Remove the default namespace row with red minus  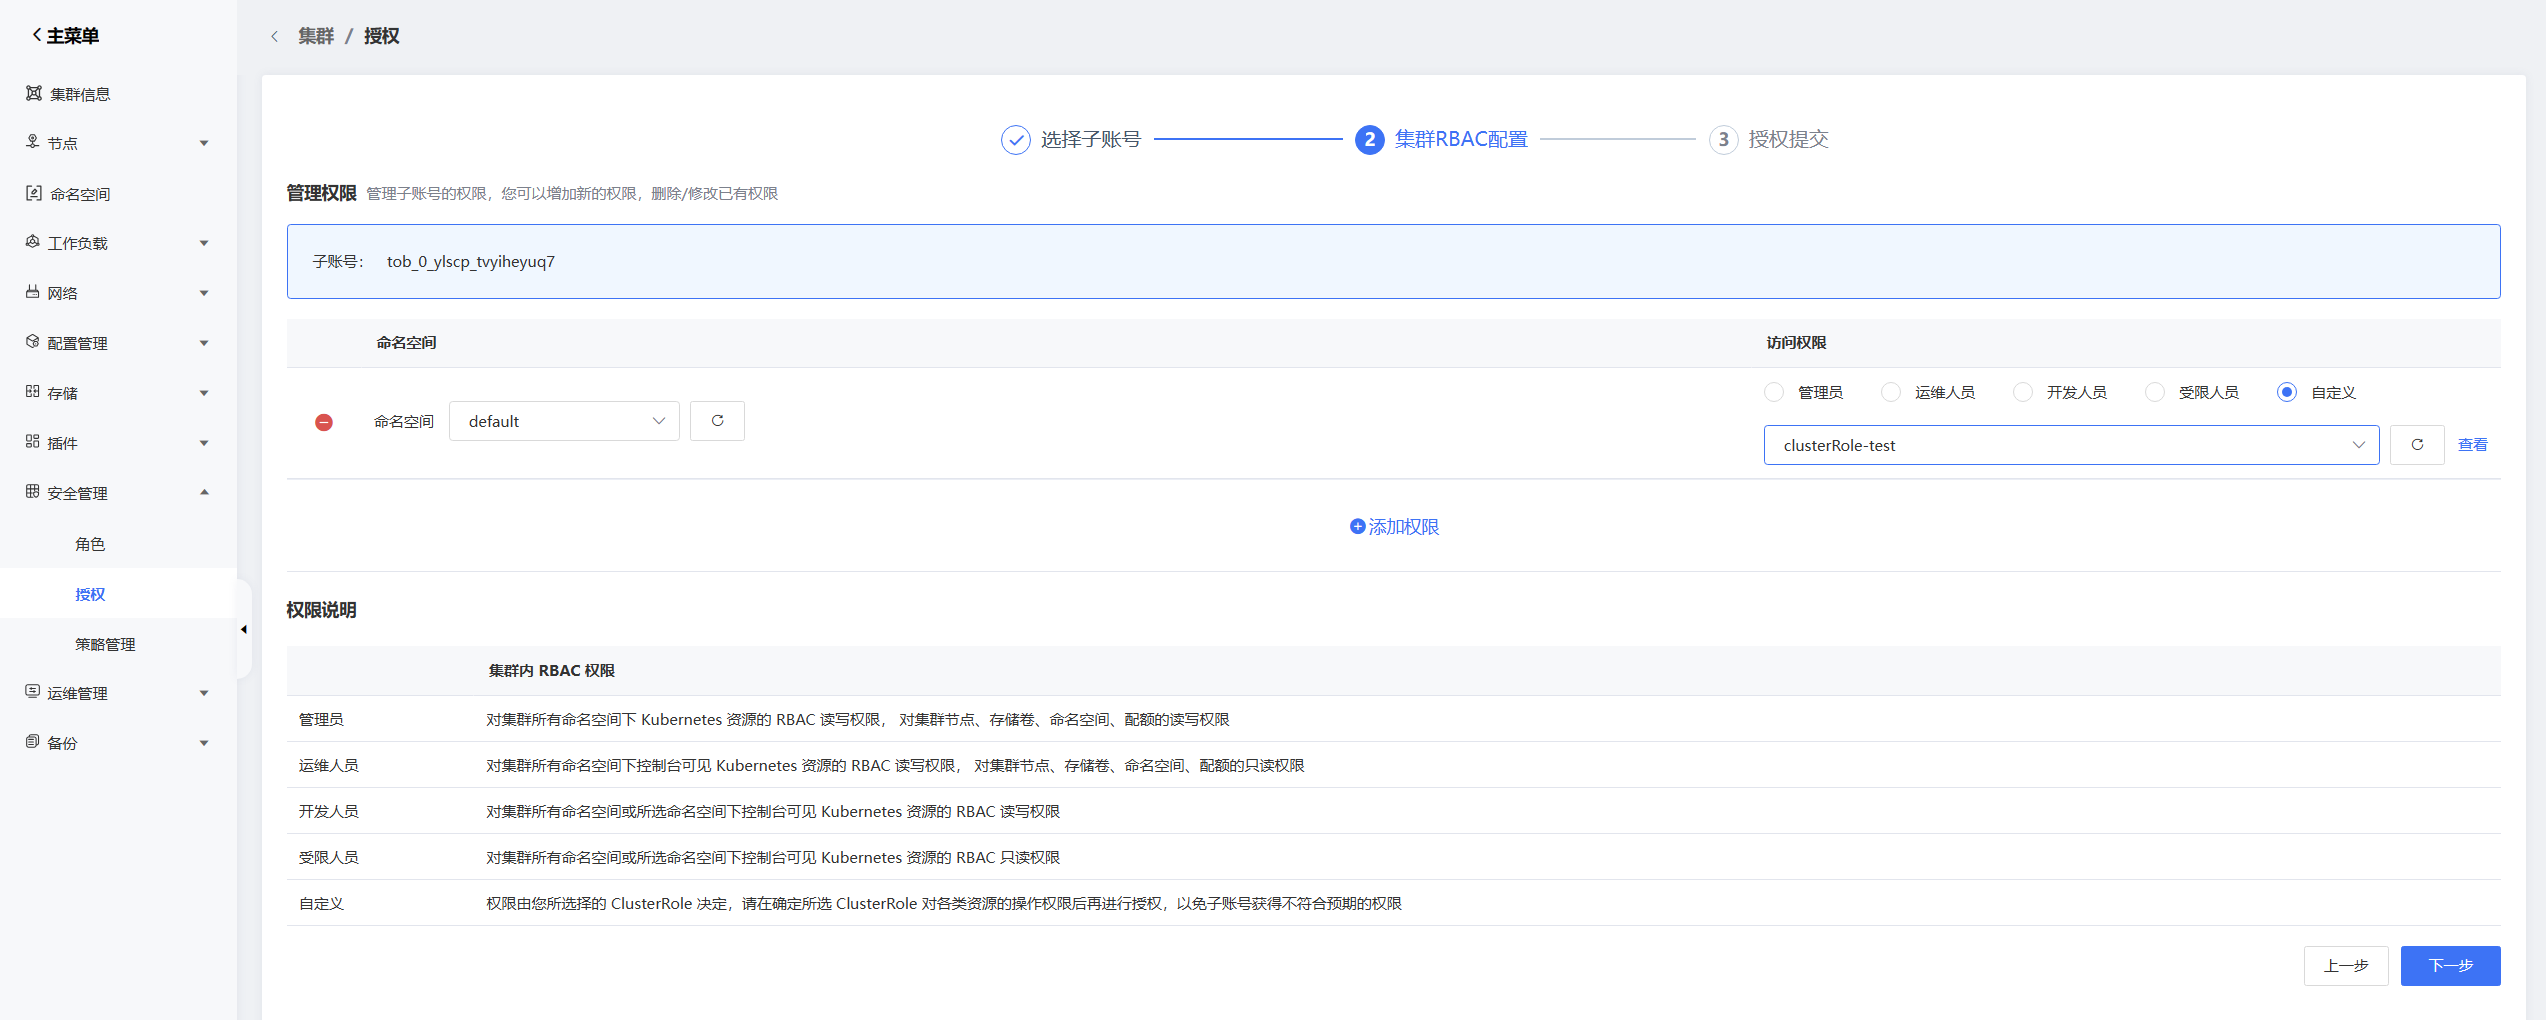pyautogui.click(x=324, y=422)
